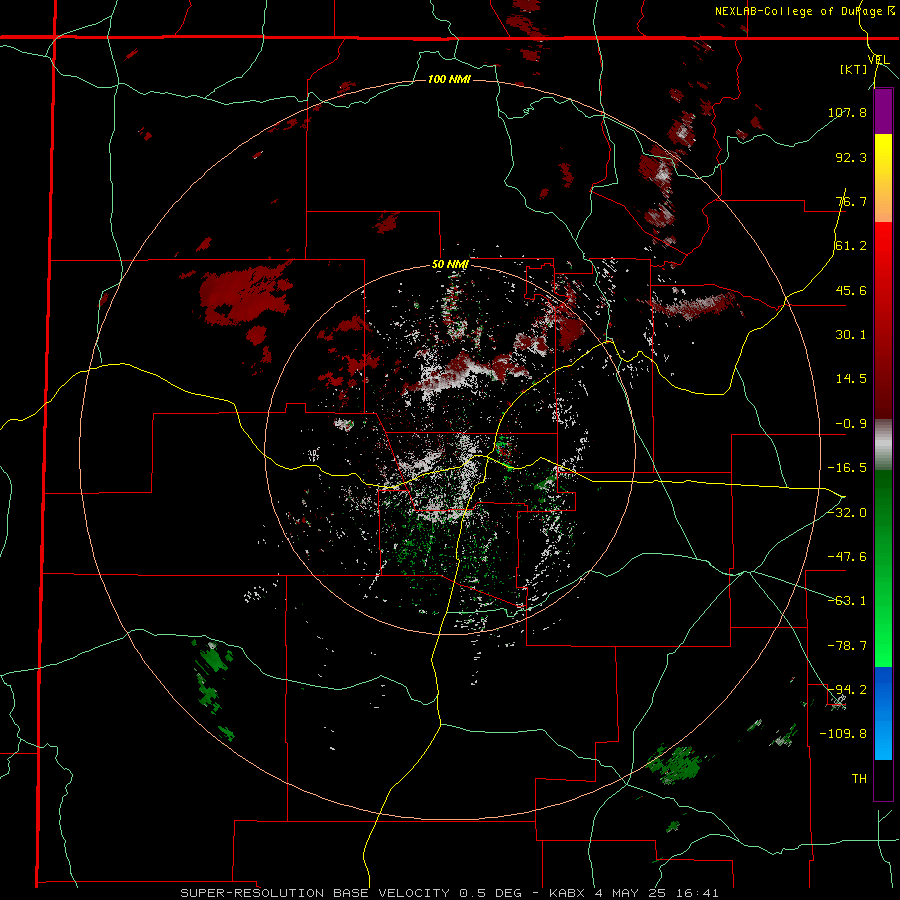Click the -78.7 legend value
This screenshot has height=900, width=900.
[x=847, y=646]
